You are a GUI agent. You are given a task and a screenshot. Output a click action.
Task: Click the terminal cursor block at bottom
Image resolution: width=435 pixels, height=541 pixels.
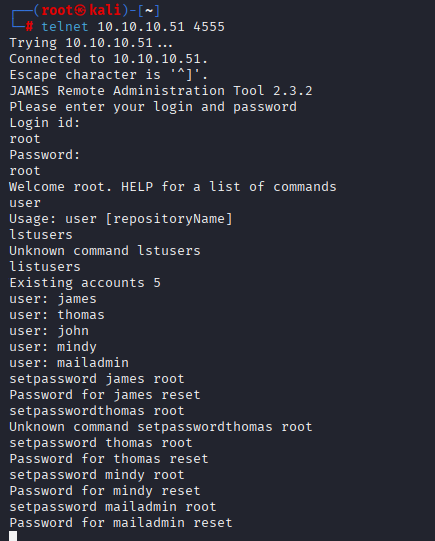point(13,536)
